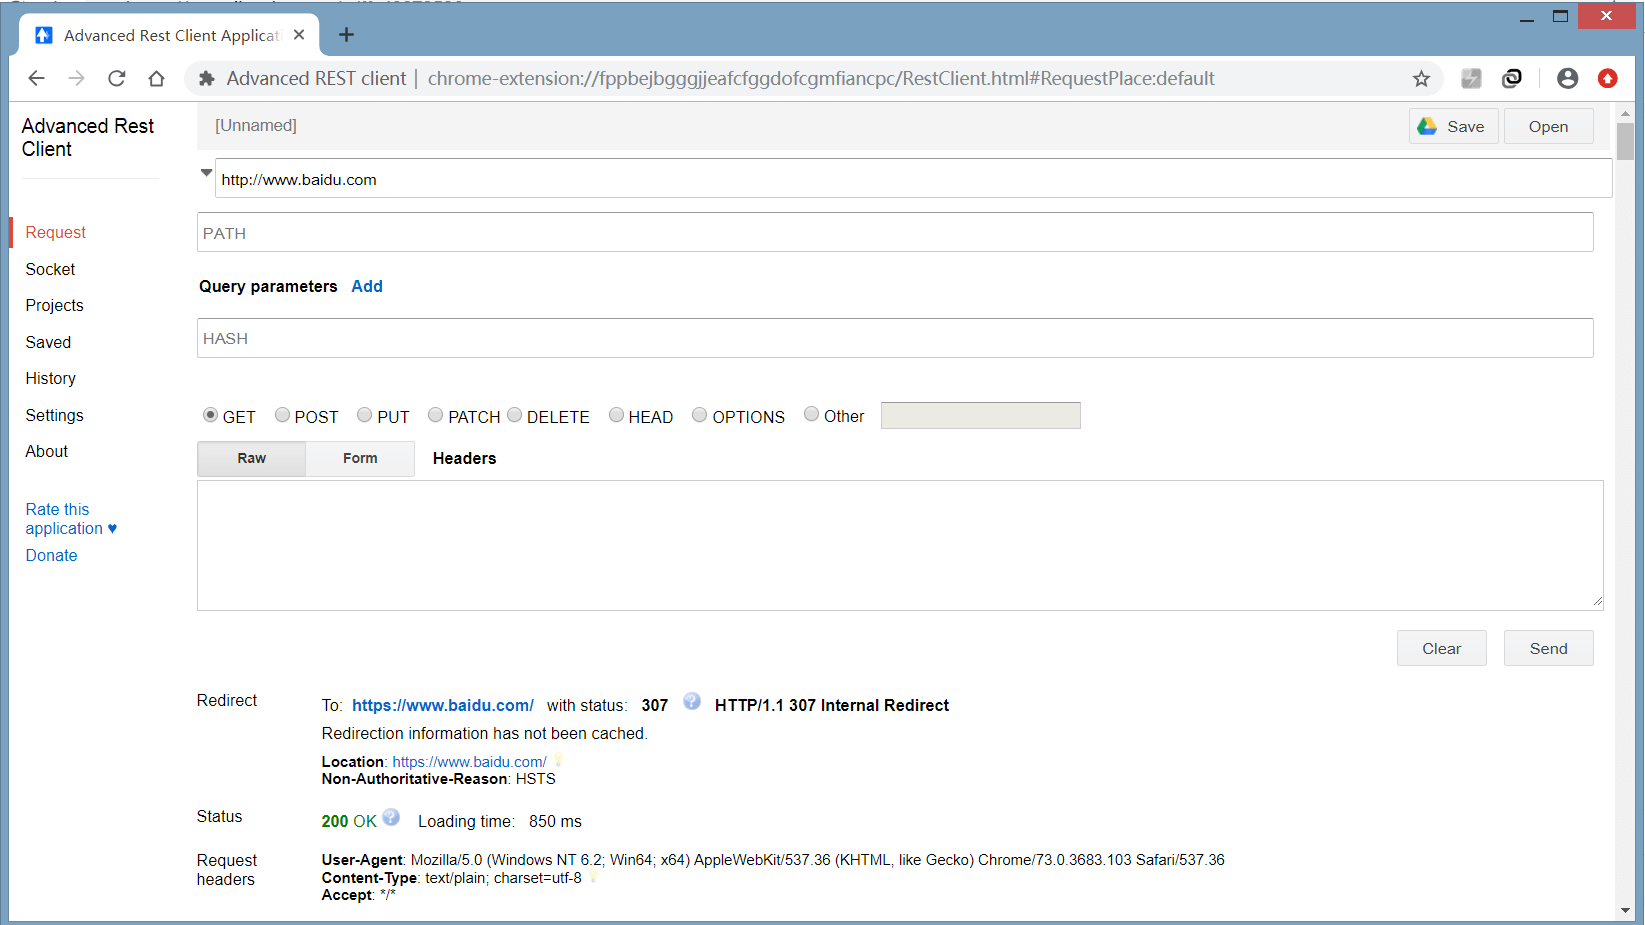
Task: Click the browser address bar URL
Action: click(821, 78)
